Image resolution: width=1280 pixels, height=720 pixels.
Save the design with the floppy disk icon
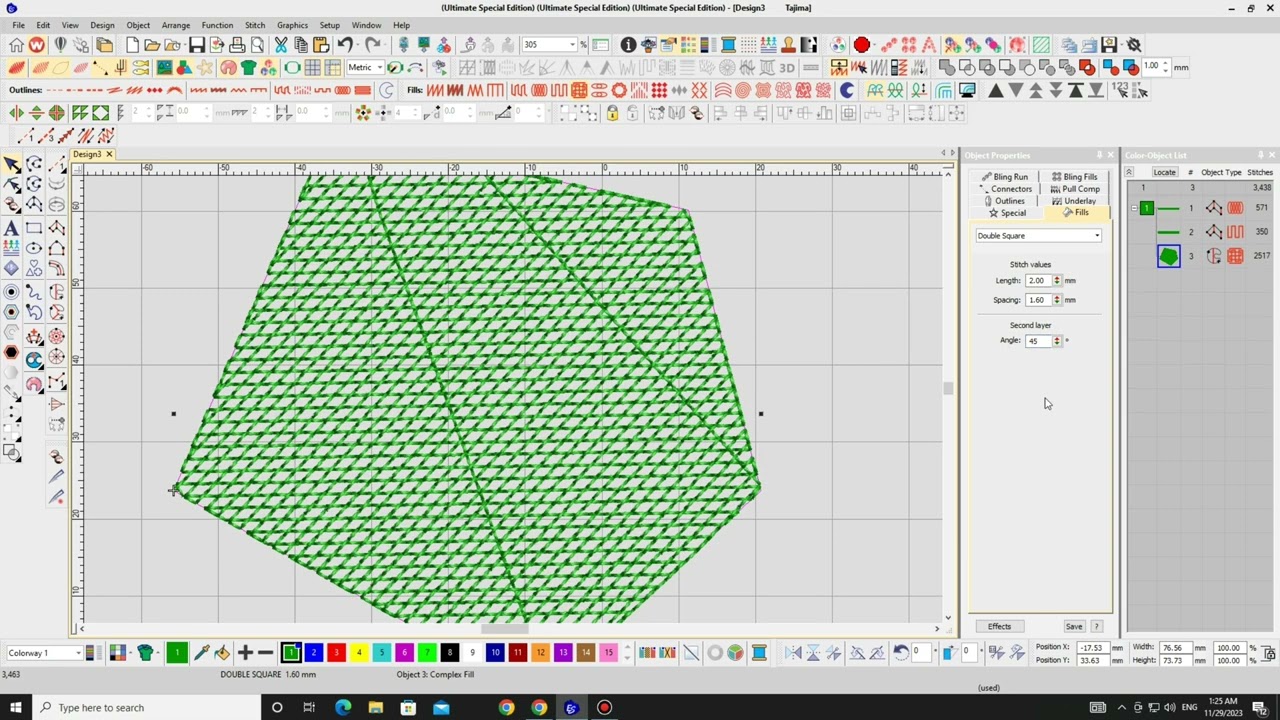point(197,45)
